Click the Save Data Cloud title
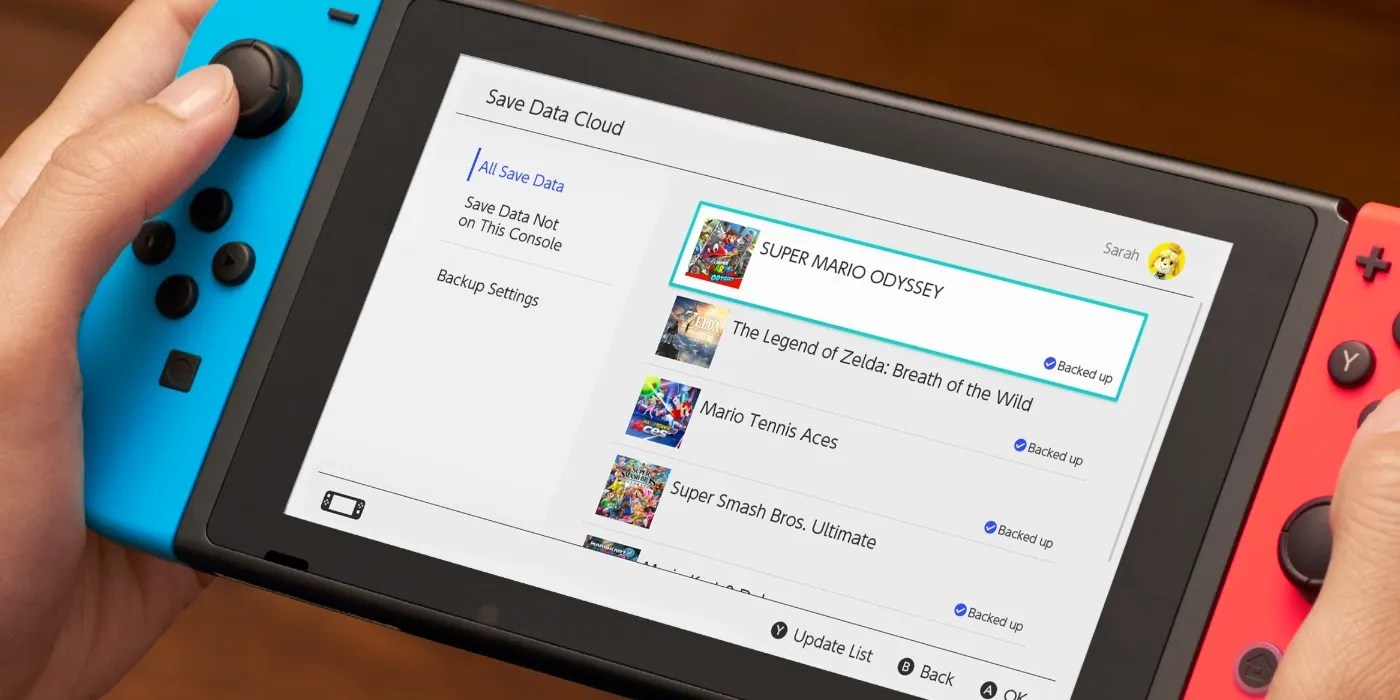 (x=554, y=112)
